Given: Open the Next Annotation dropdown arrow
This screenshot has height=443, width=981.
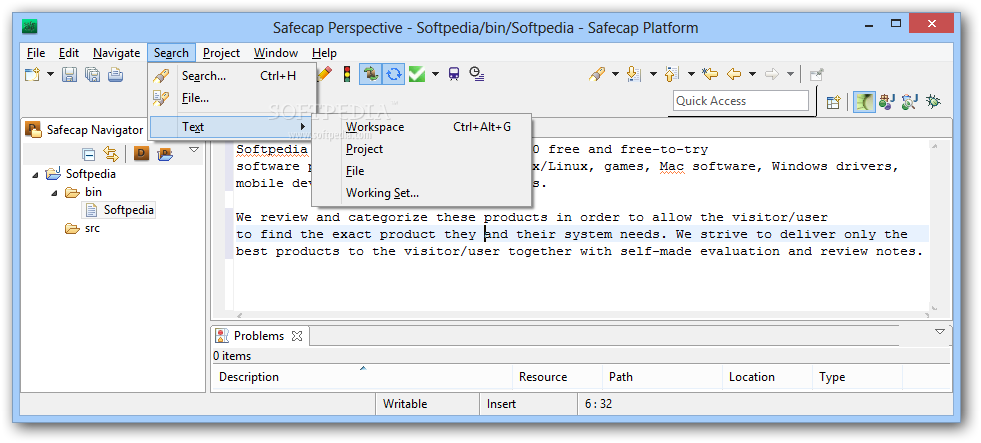Looking at the screenshot, I should click(x=653, y=74).
